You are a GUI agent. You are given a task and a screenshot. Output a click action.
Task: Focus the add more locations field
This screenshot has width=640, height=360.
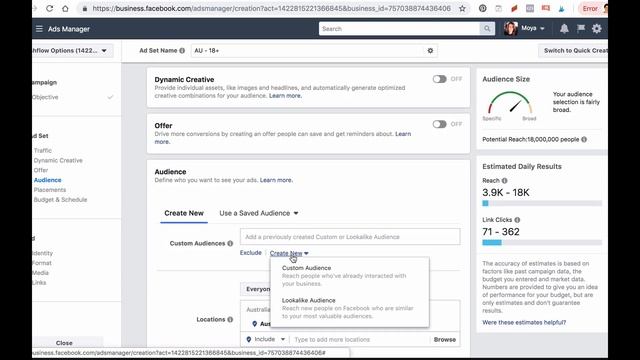point(359,340)
